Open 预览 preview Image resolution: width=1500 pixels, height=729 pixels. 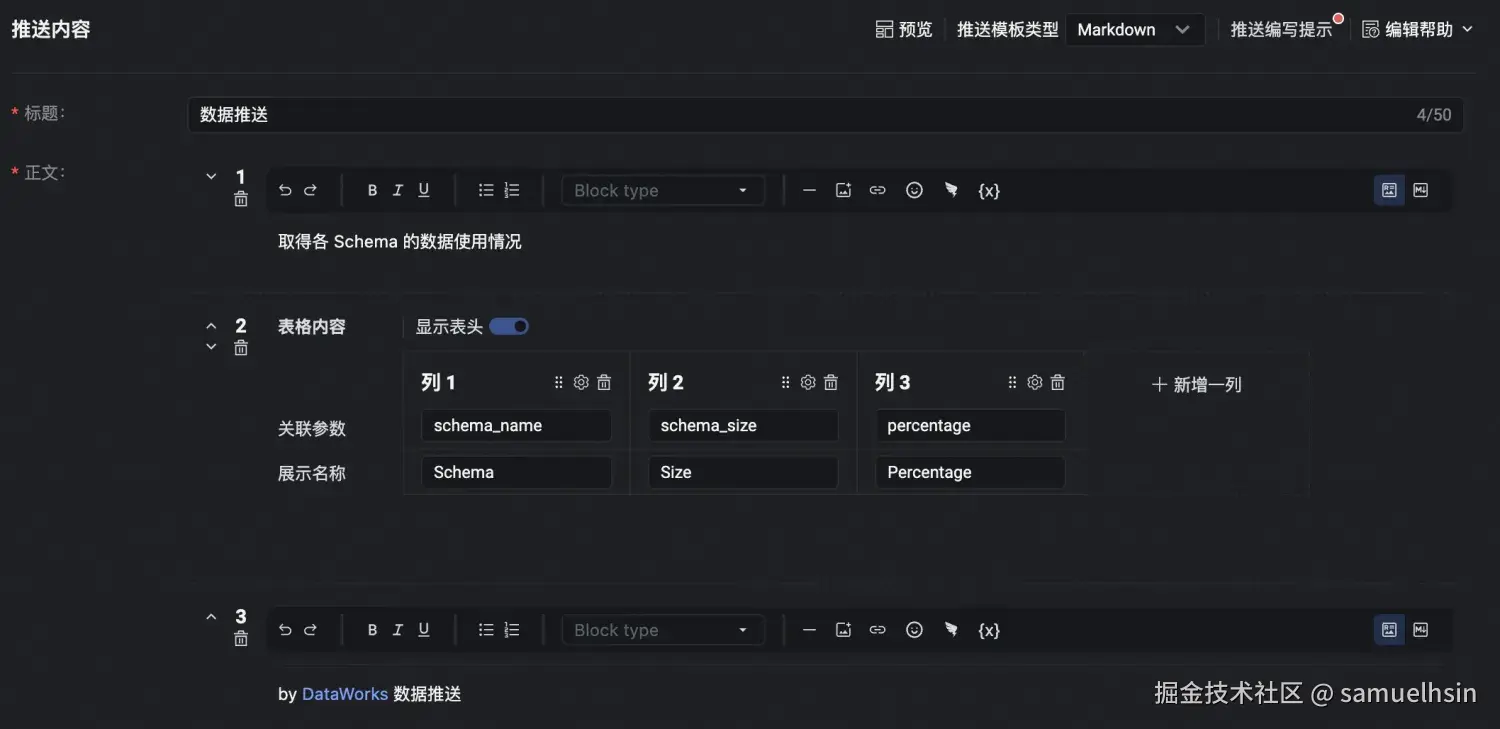[904, 30]
